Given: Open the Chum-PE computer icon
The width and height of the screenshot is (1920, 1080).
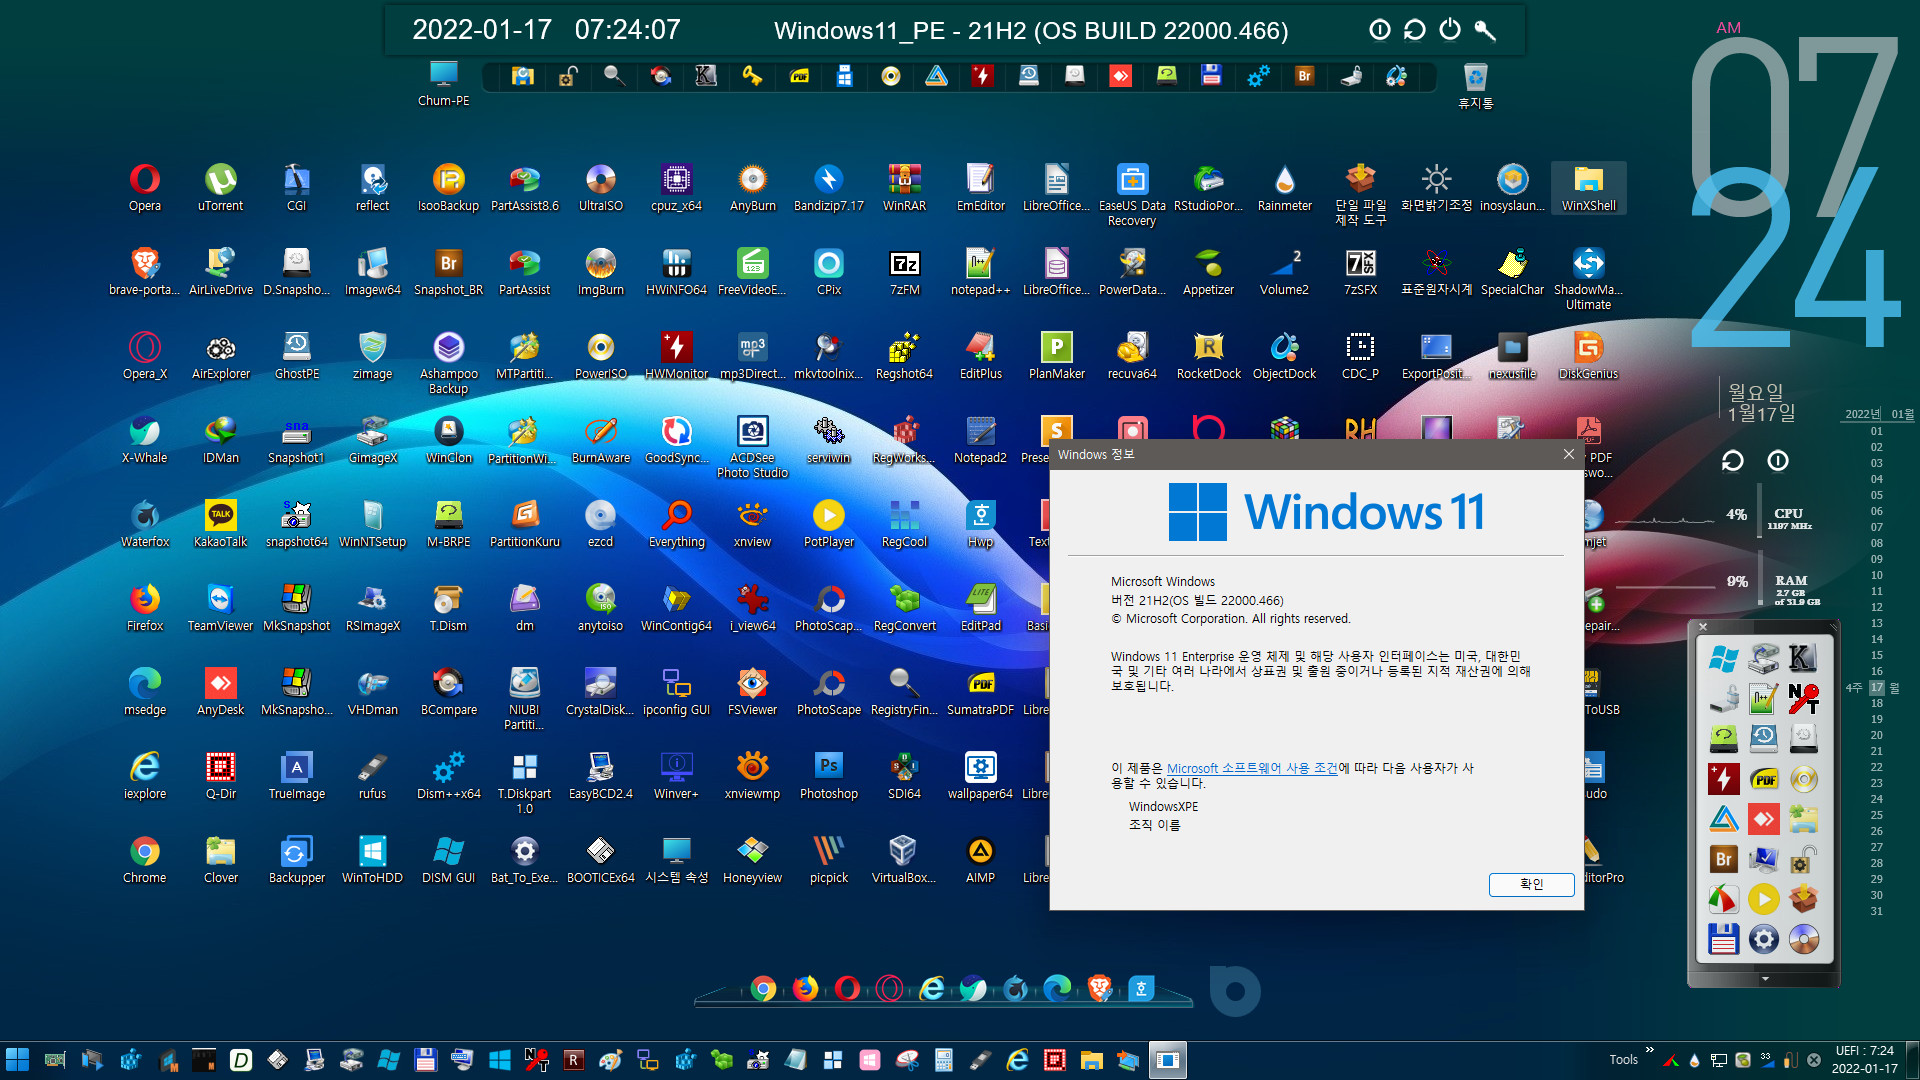Looking at the screenshot, I should click(444, 84).
